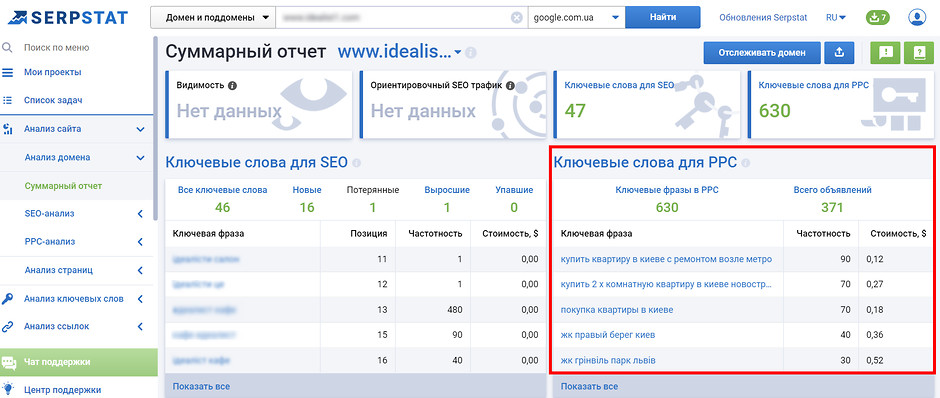Select the Все ключевые слова tab

[222, 190]
